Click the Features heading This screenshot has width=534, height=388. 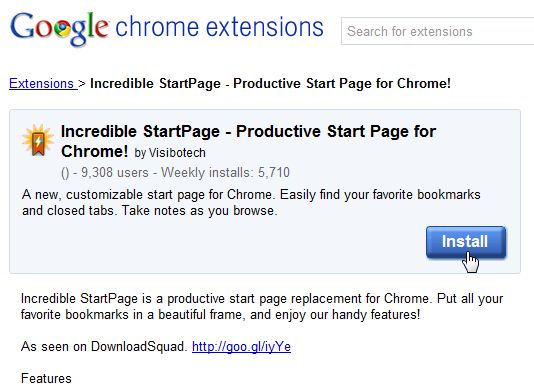(46, 378)
